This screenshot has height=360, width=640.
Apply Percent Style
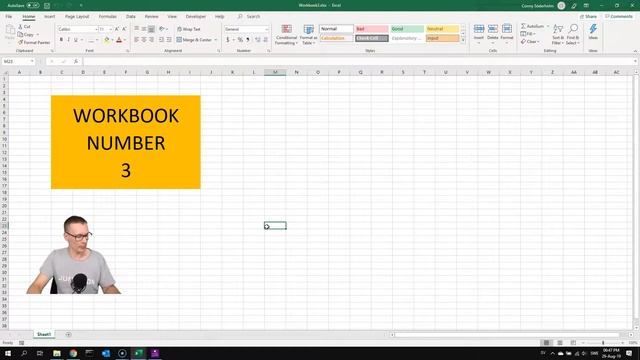(x=240, y=40)
